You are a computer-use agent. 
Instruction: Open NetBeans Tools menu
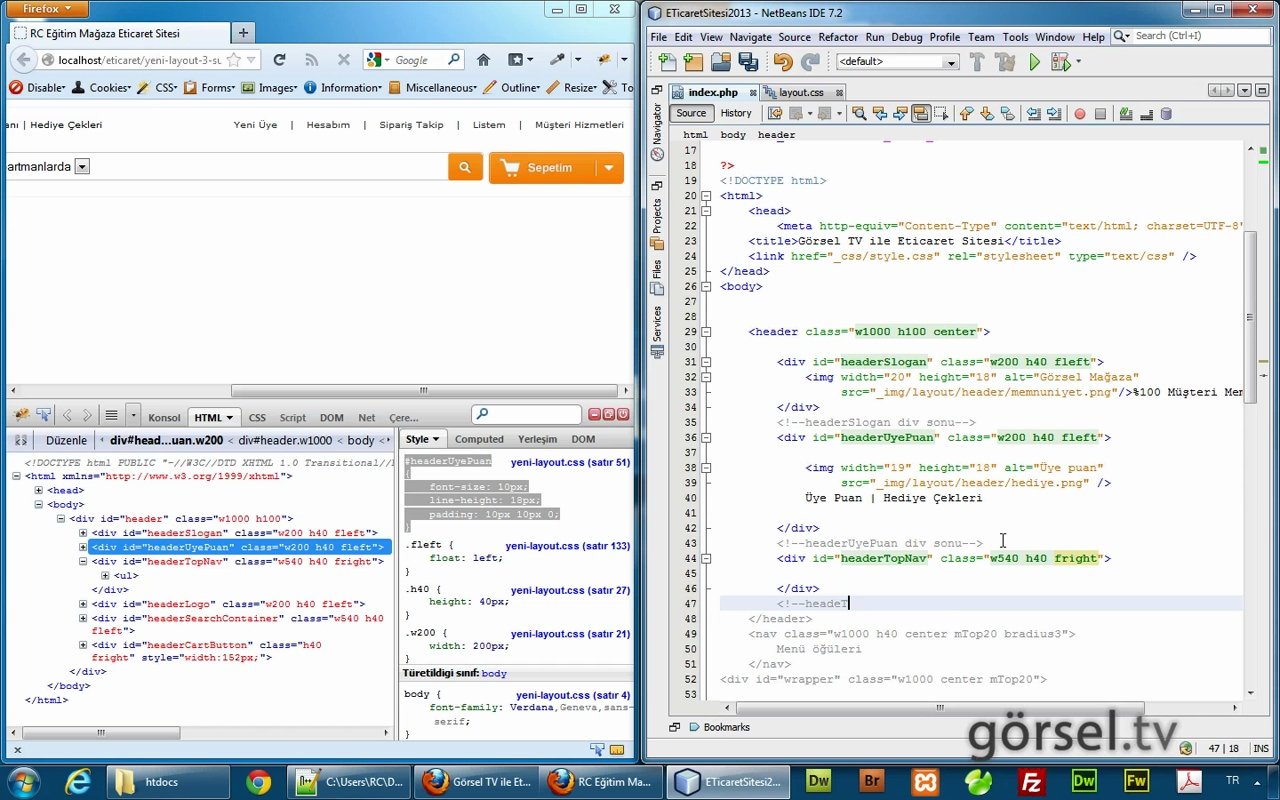coord(1015,37)
